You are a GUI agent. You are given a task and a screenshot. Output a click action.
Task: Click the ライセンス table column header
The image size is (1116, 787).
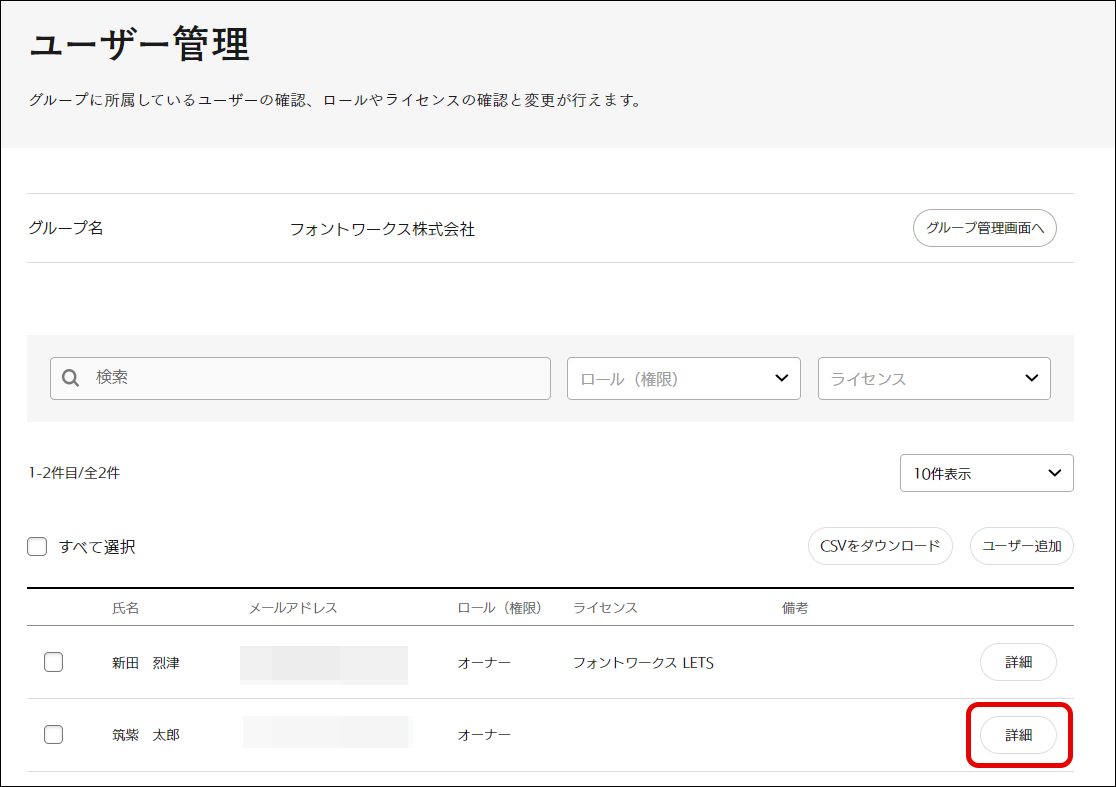(605, 608)
